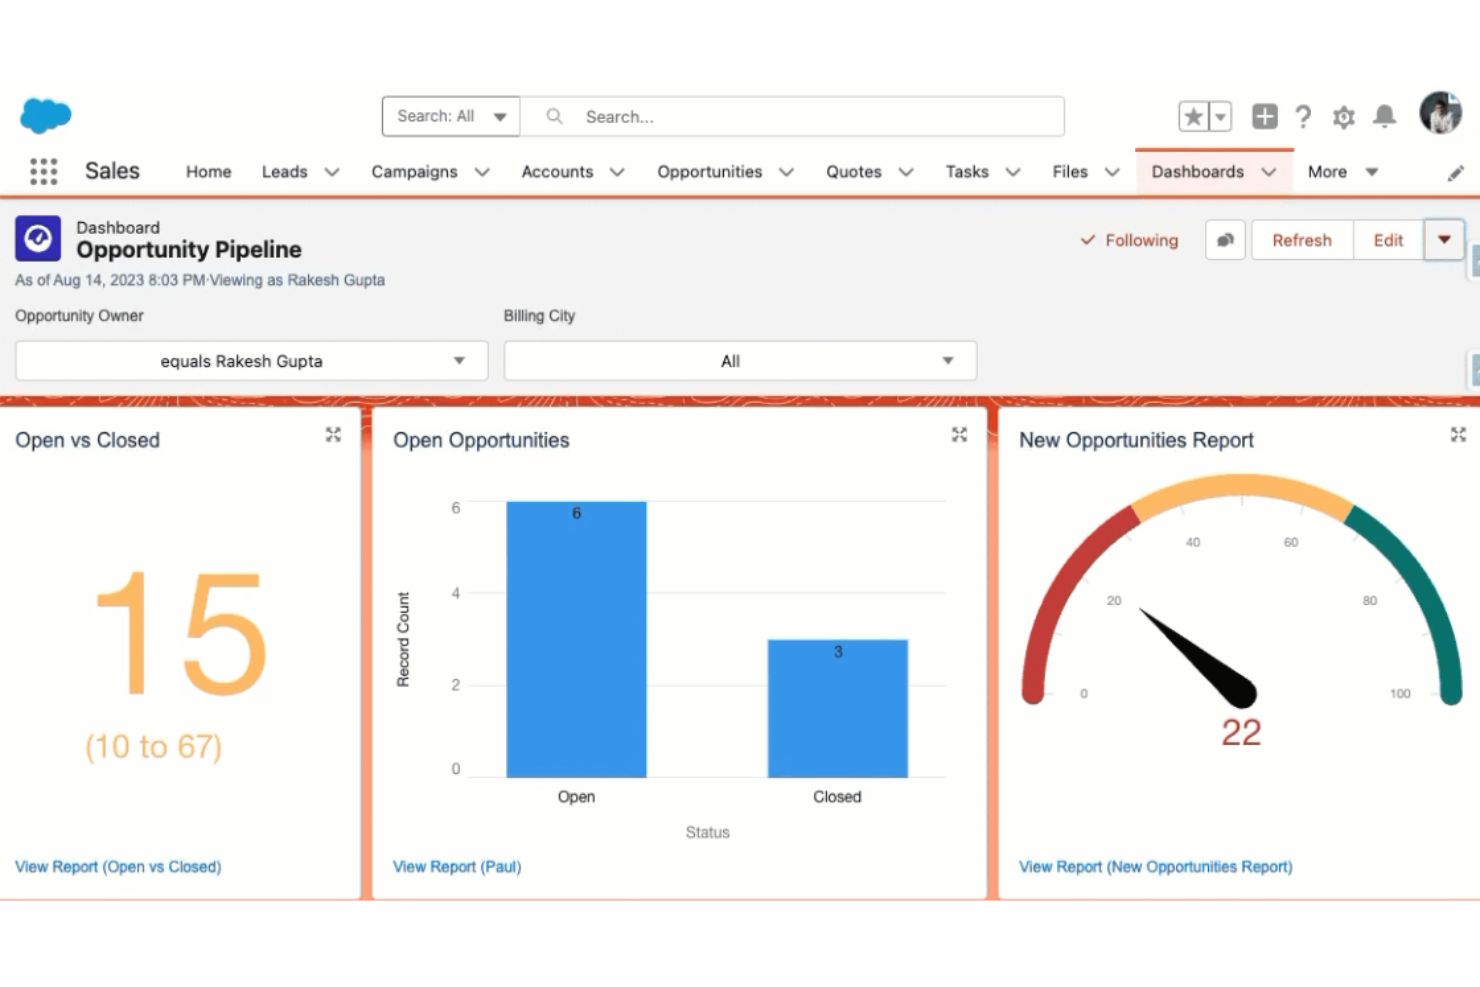The height and width of the screenshot is (987, 1480).
Task: Click the Sales app name
Action: 112,171
